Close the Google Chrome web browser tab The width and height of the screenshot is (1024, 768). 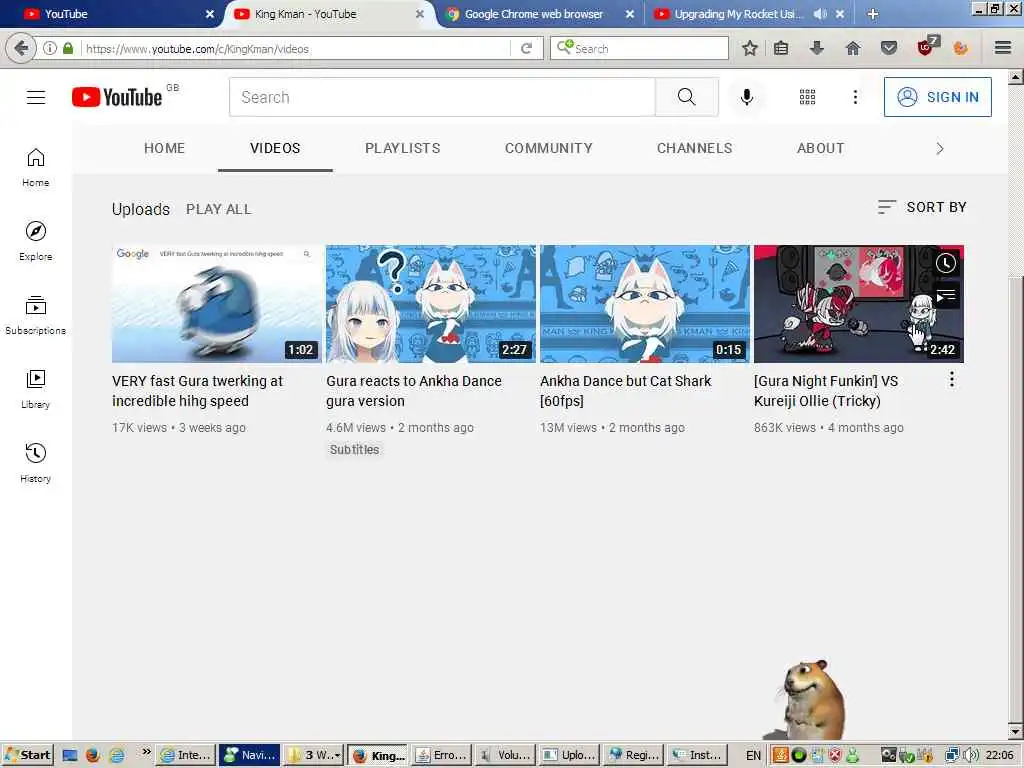[630, 14]
